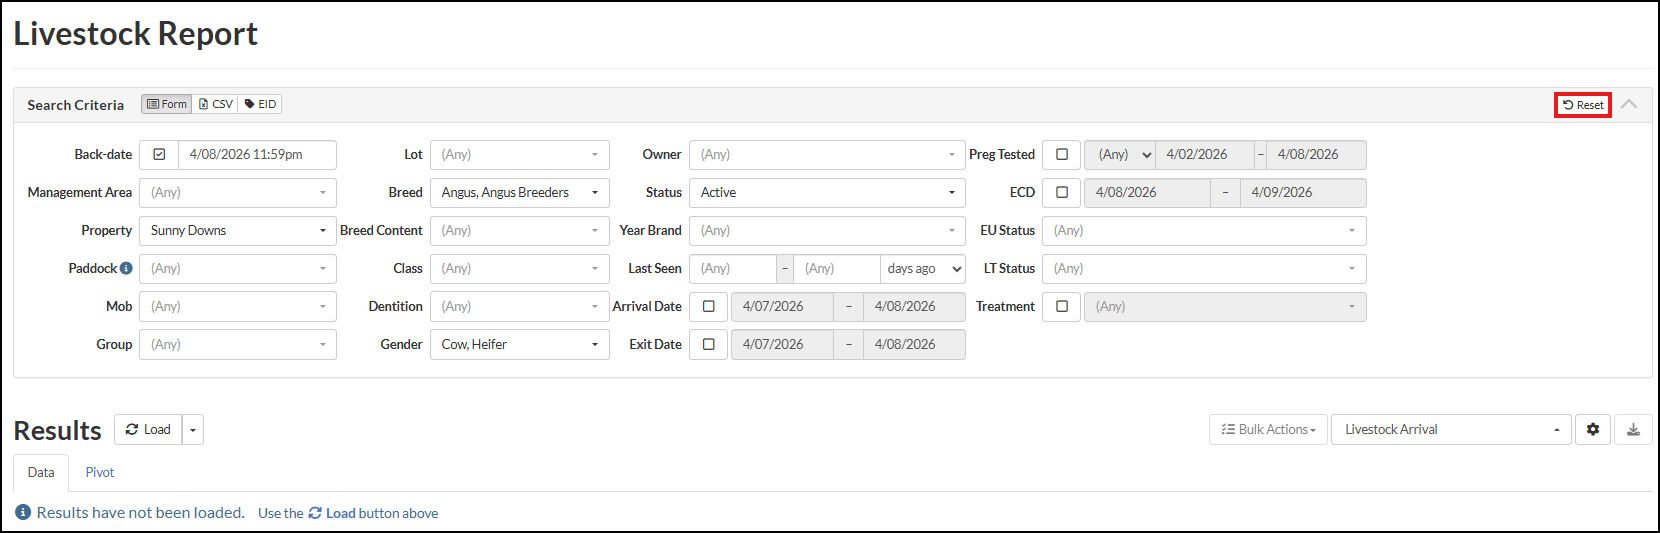The width and height of the screenshot is (1660, 533).
Task: Switch to CSV search mode
Action: pyautogui.click(x=216, y=104)
